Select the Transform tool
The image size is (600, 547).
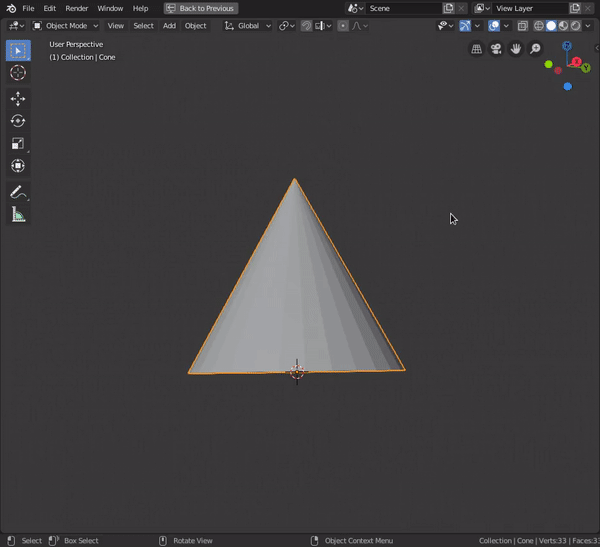click(x=18, y=166)
